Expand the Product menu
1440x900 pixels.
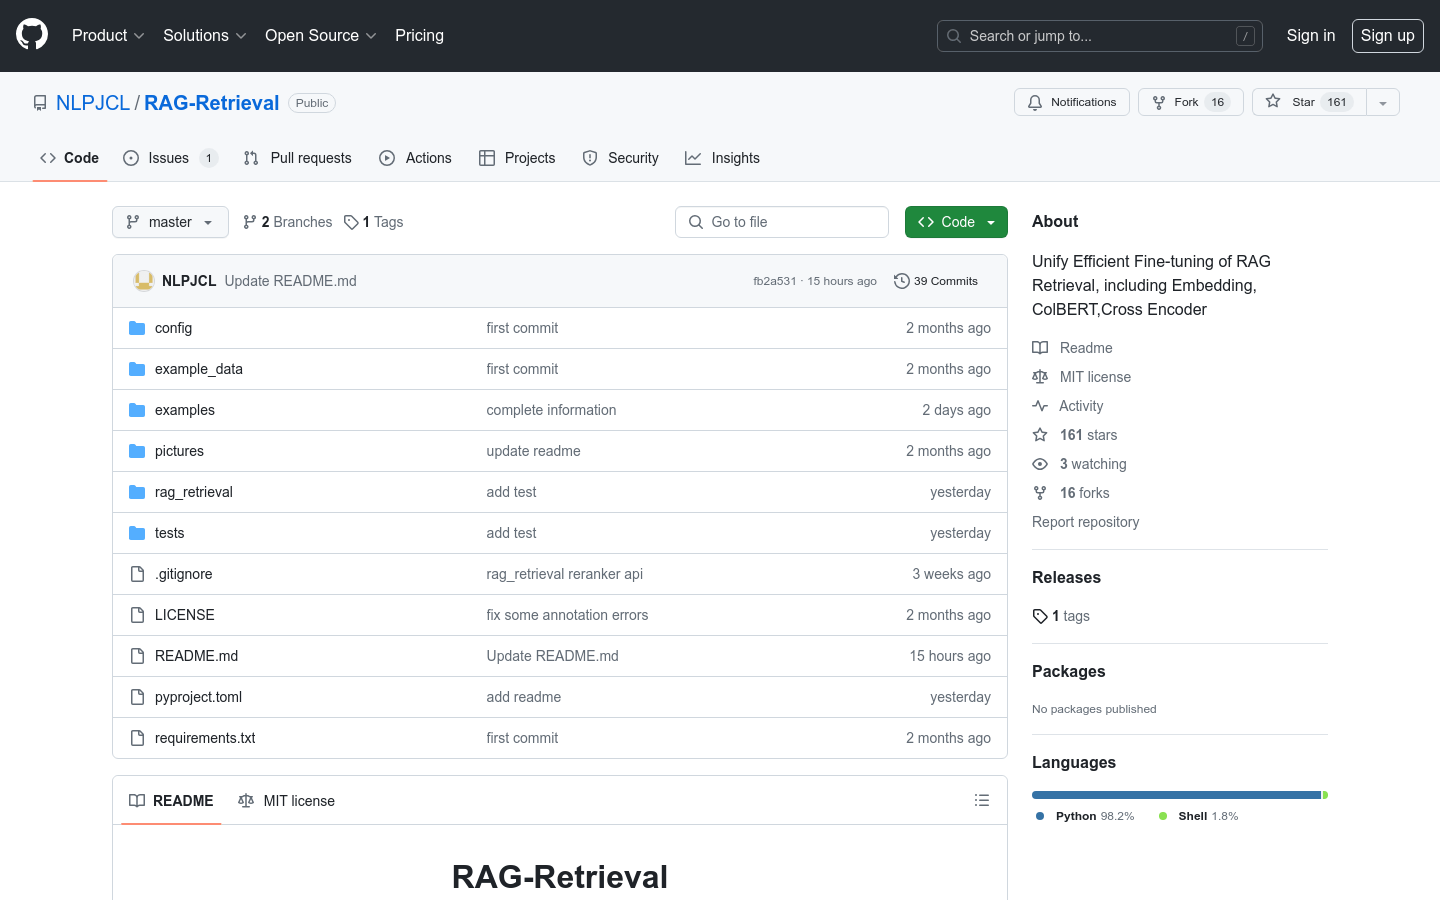108,35
